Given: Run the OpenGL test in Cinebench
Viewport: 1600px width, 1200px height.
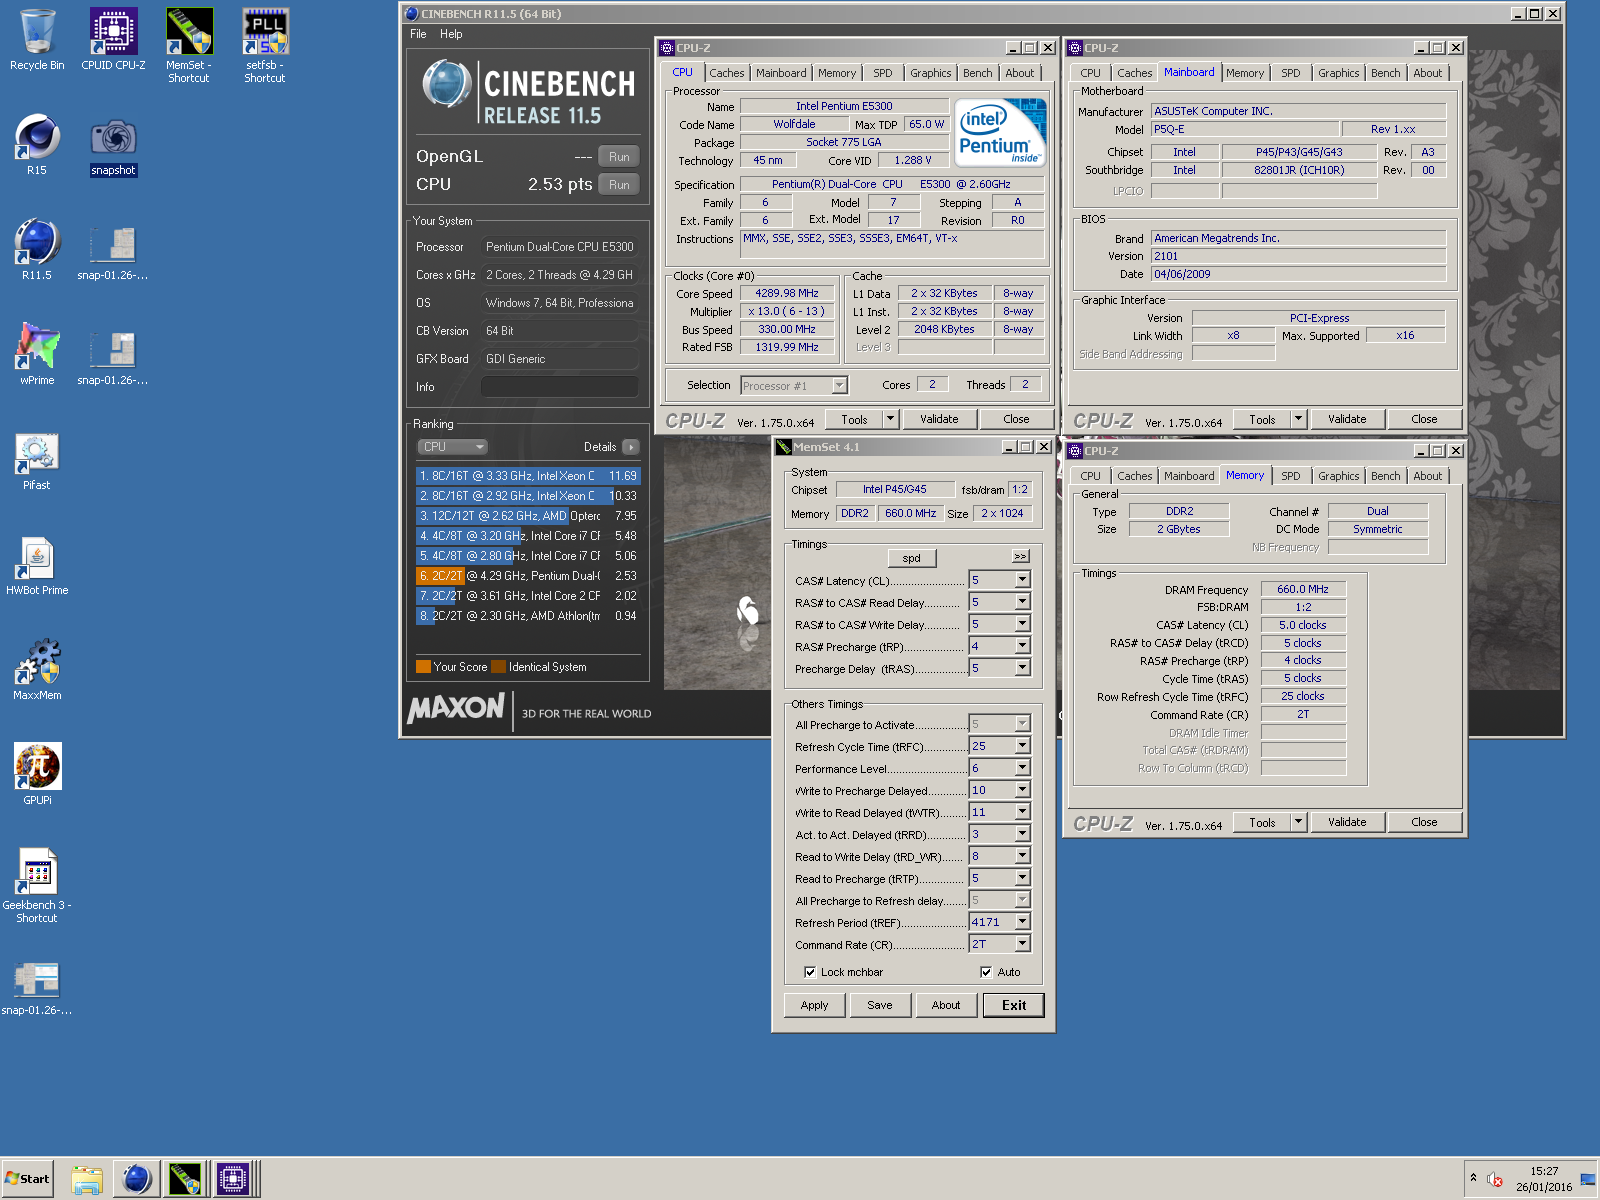Looking at the screenshot, I should [x=619, y=157].
